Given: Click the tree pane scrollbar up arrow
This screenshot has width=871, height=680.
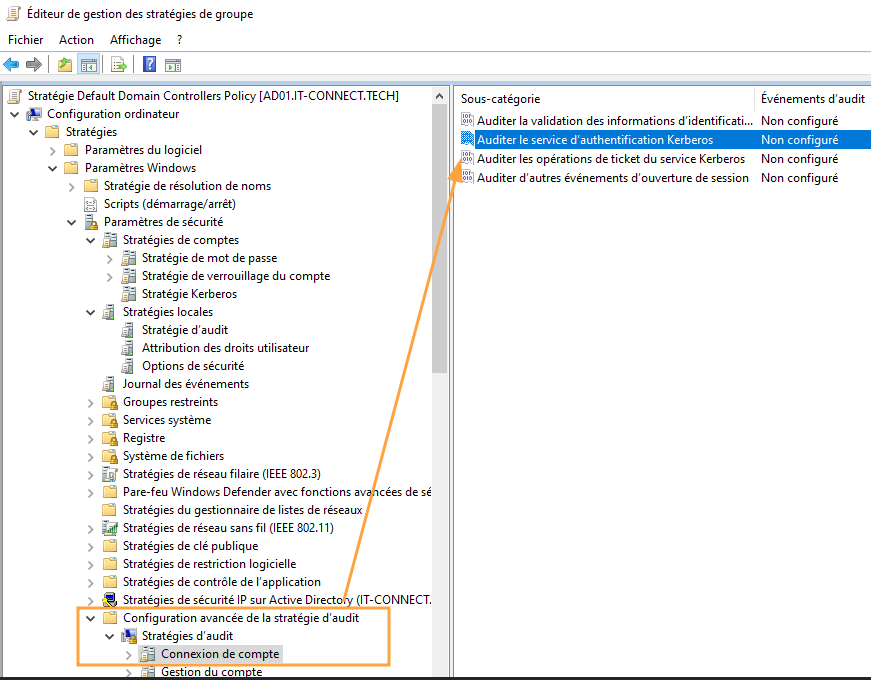Looking at the screenshot, I should (439, 96).
